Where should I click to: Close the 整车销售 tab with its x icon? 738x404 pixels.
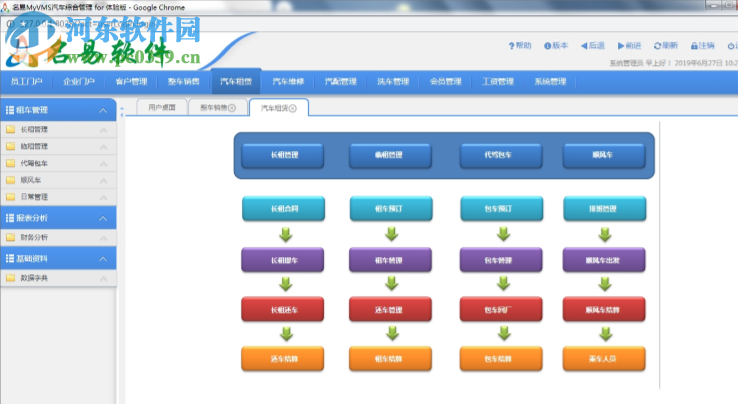tap(232, 108)
